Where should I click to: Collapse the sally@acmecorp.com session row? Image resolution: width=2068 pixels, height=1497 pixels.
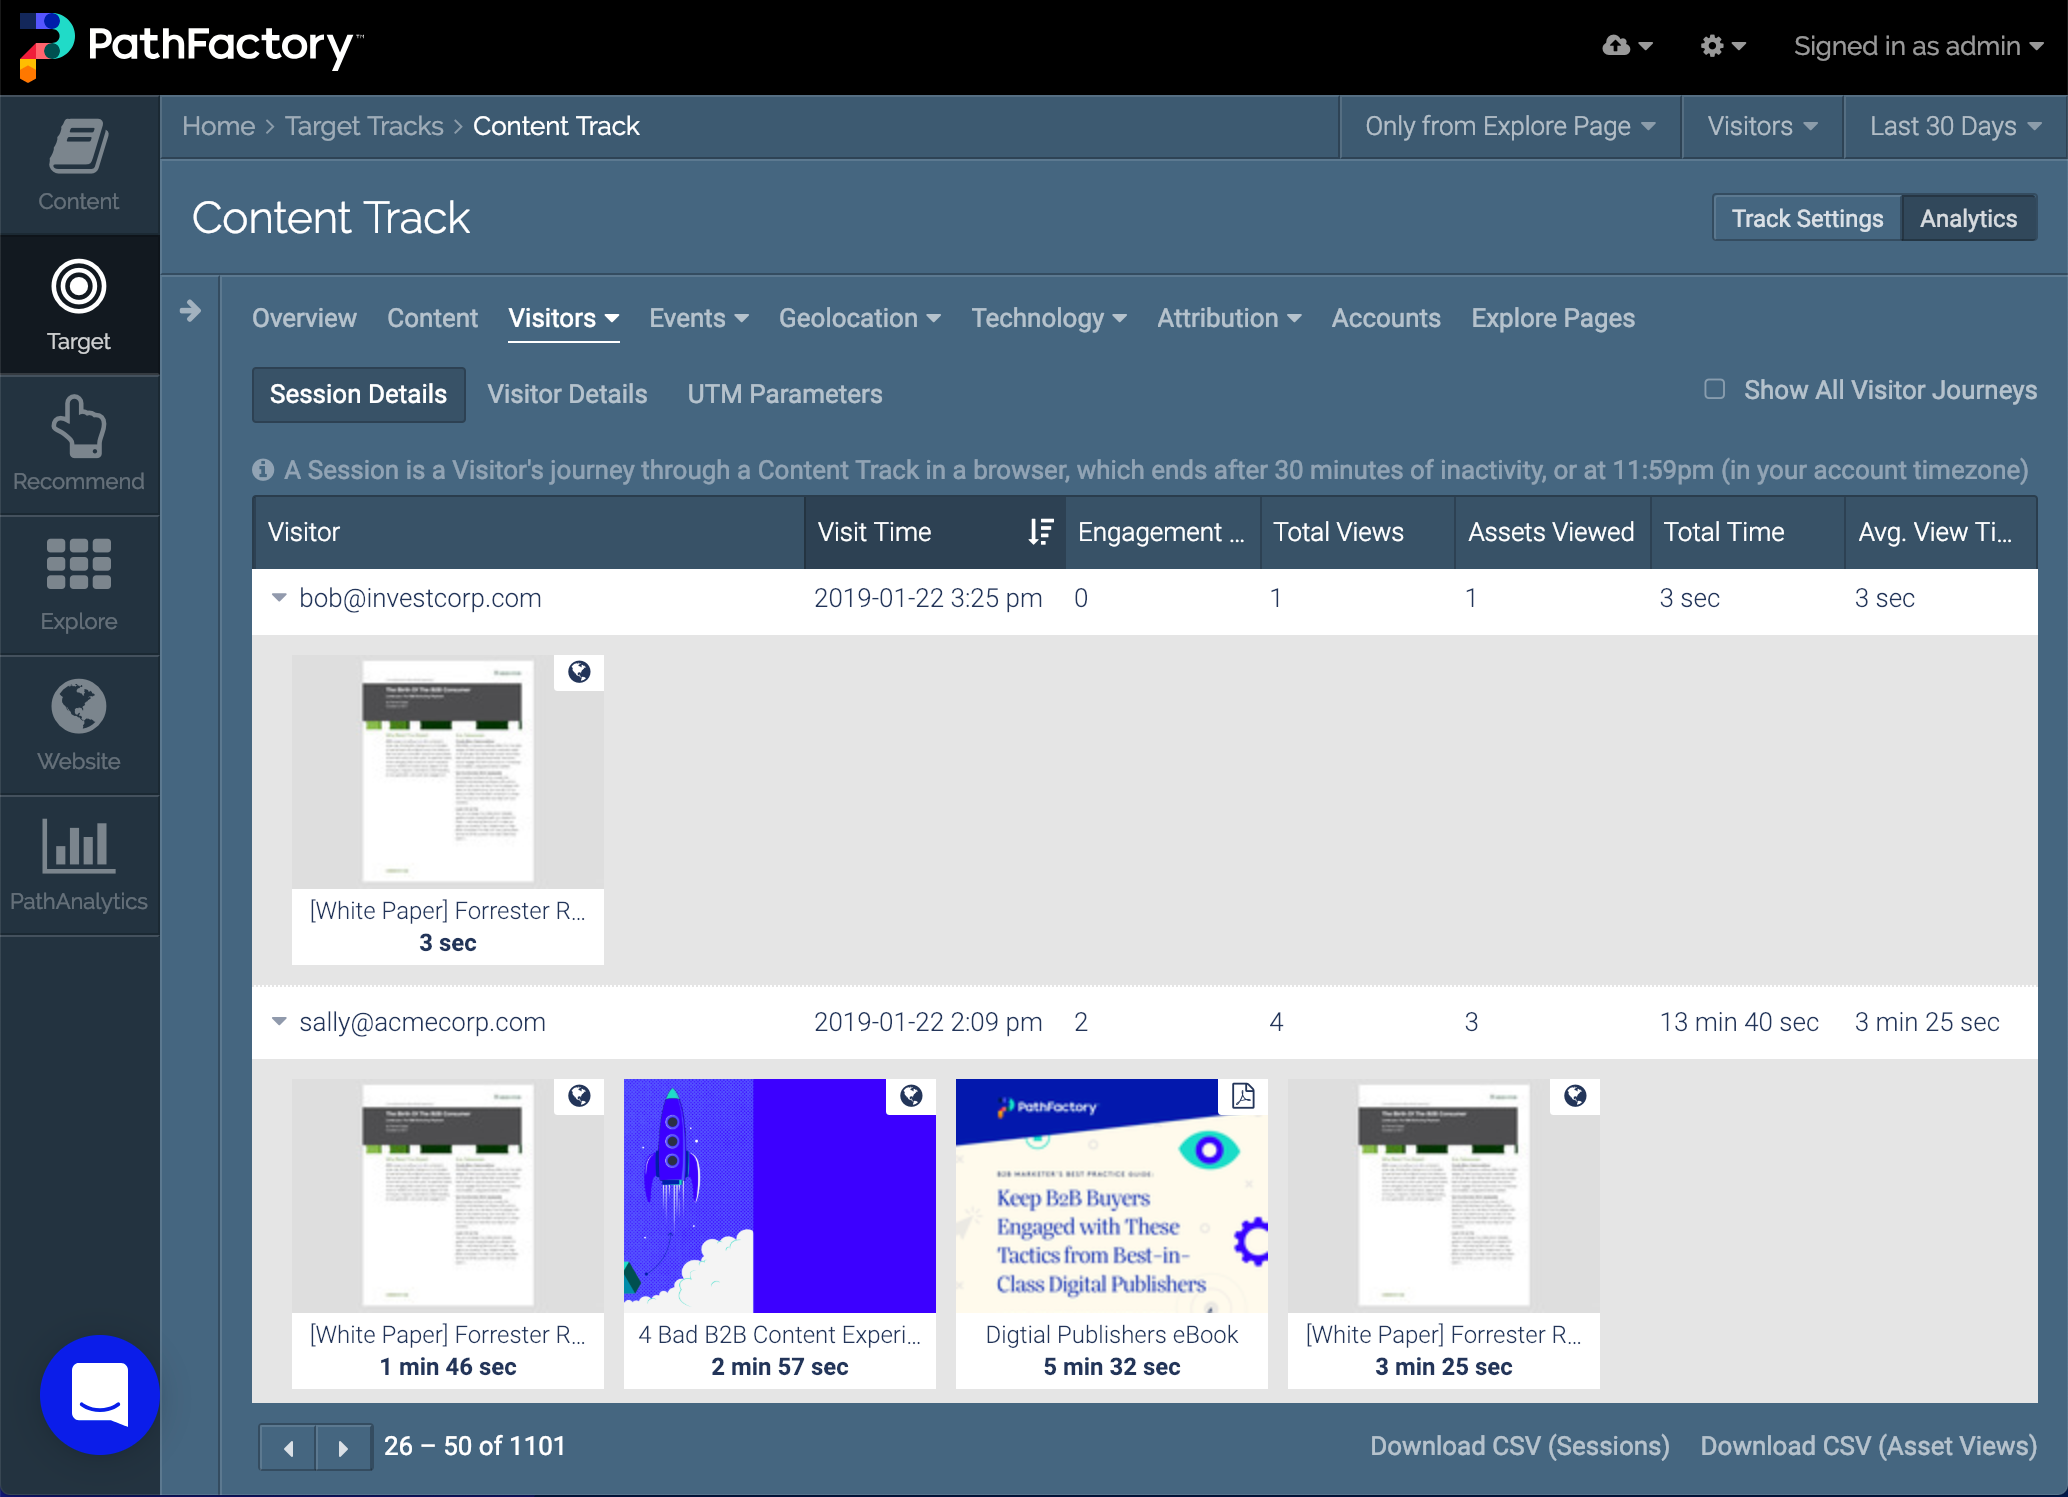(279, 1021)
